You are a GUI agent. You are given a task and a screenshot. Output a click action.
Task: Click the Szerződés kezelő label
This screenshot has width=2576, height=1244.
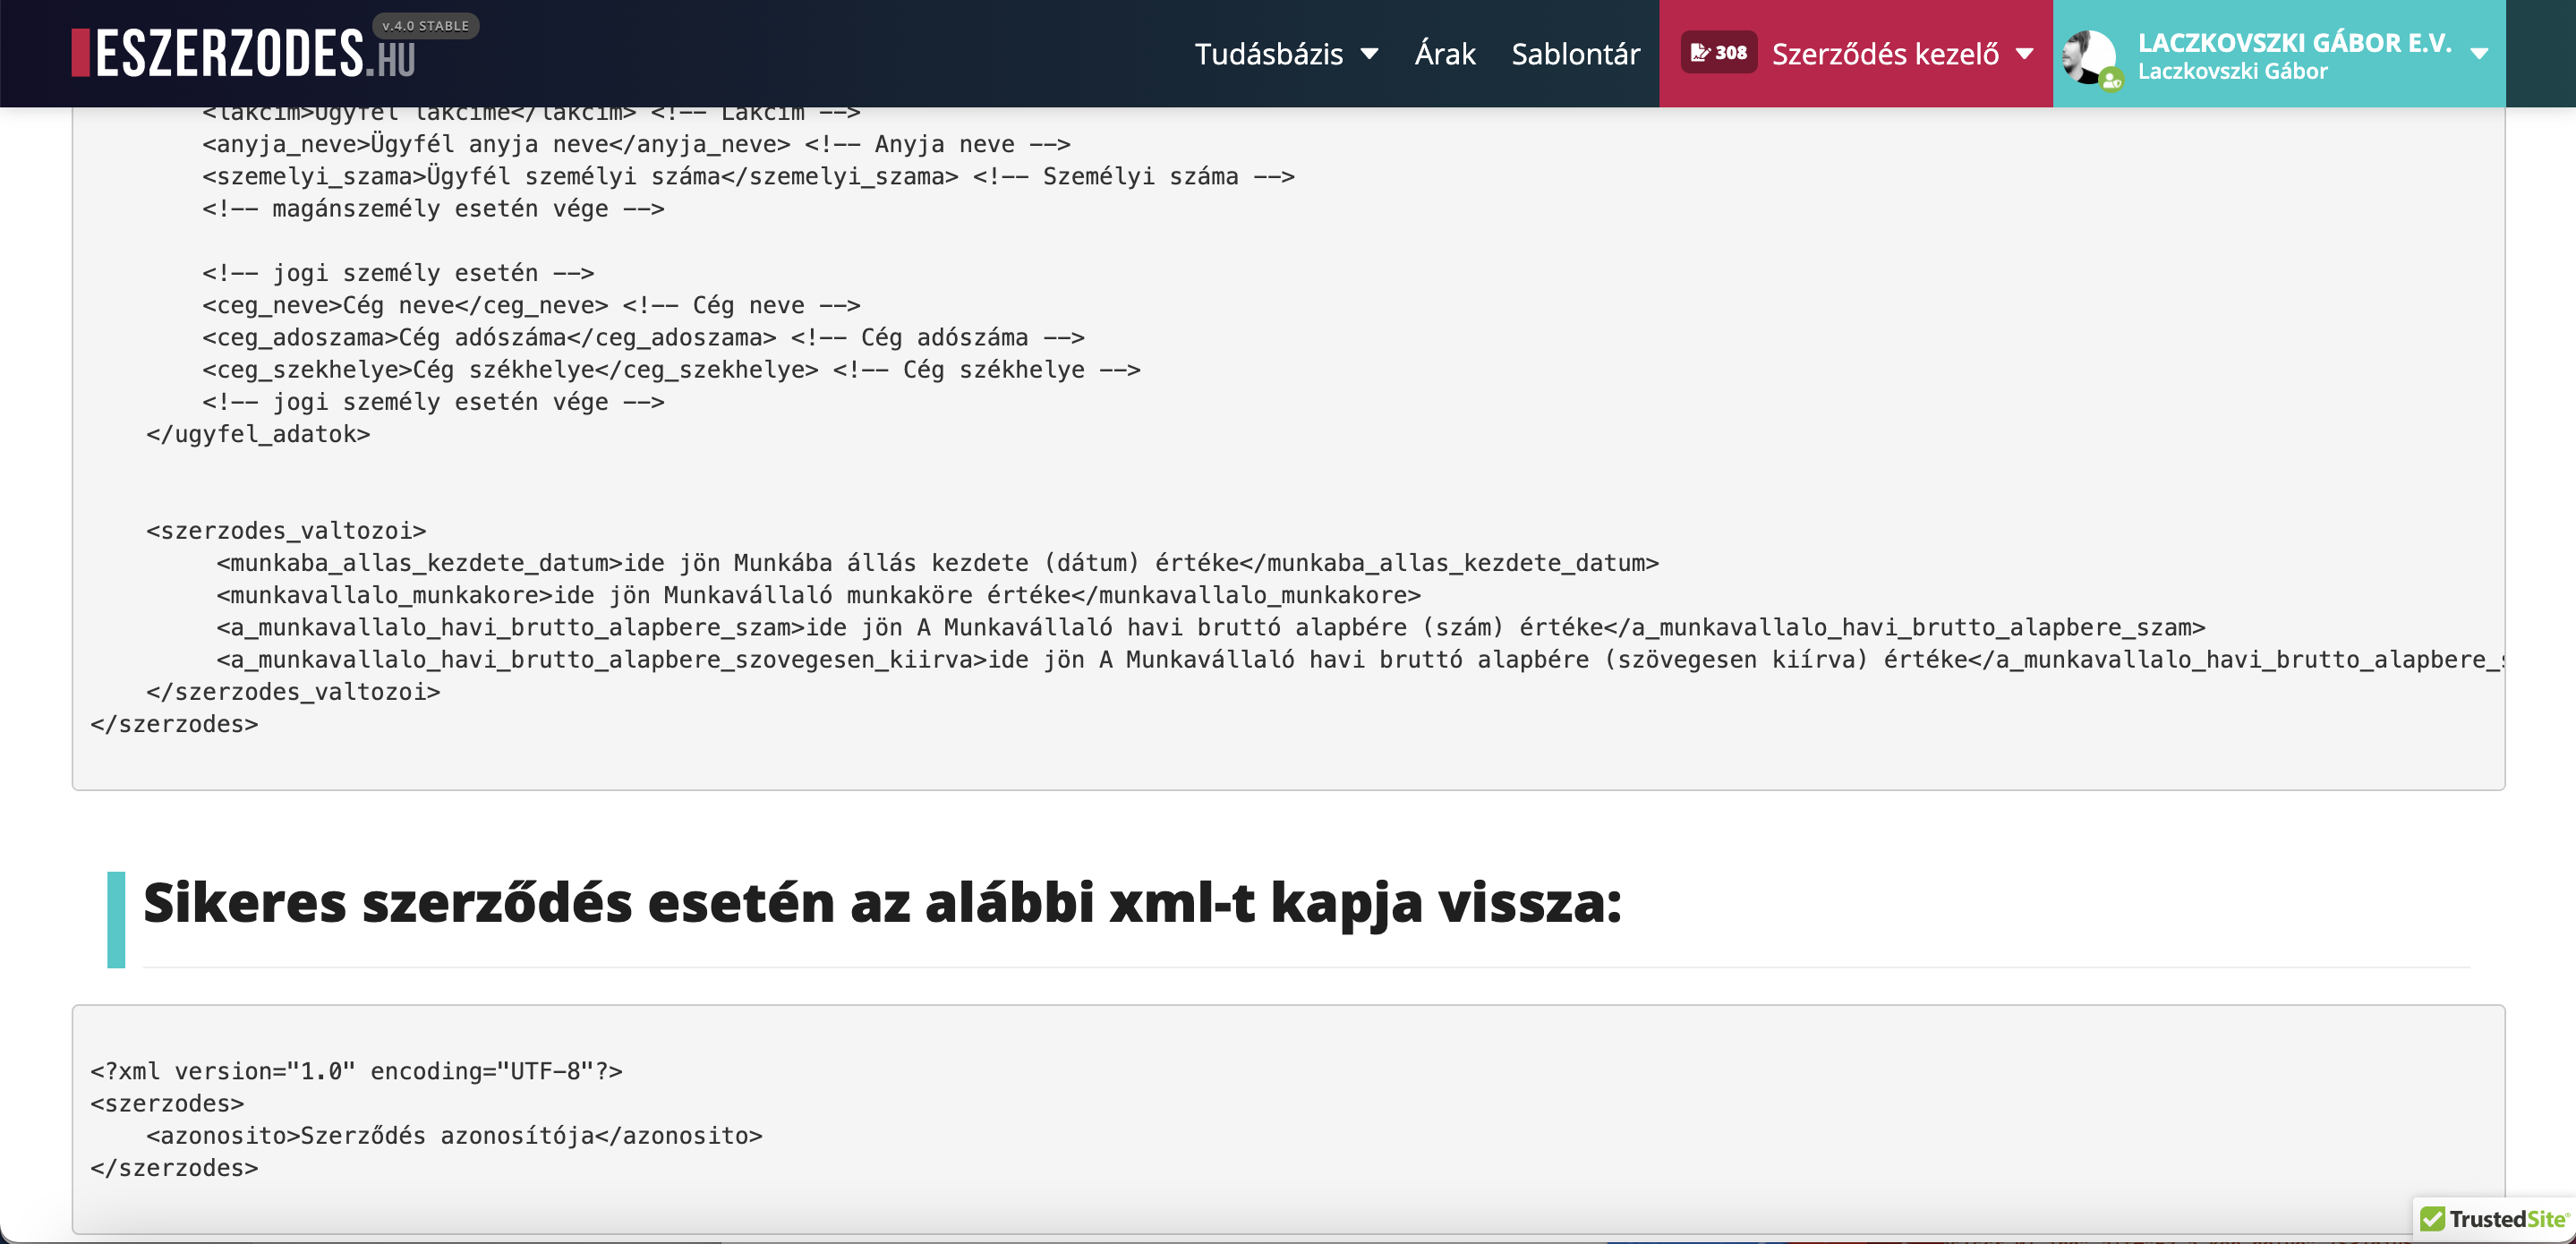[x=1885, y=54]
